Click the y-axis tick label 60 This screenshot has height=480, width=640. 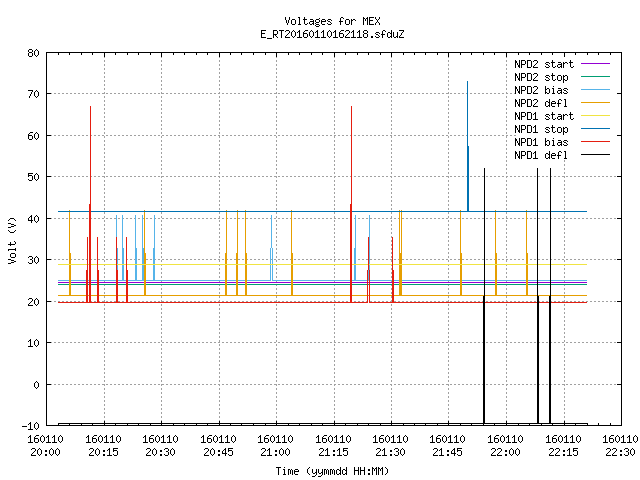tap(33, 136)
